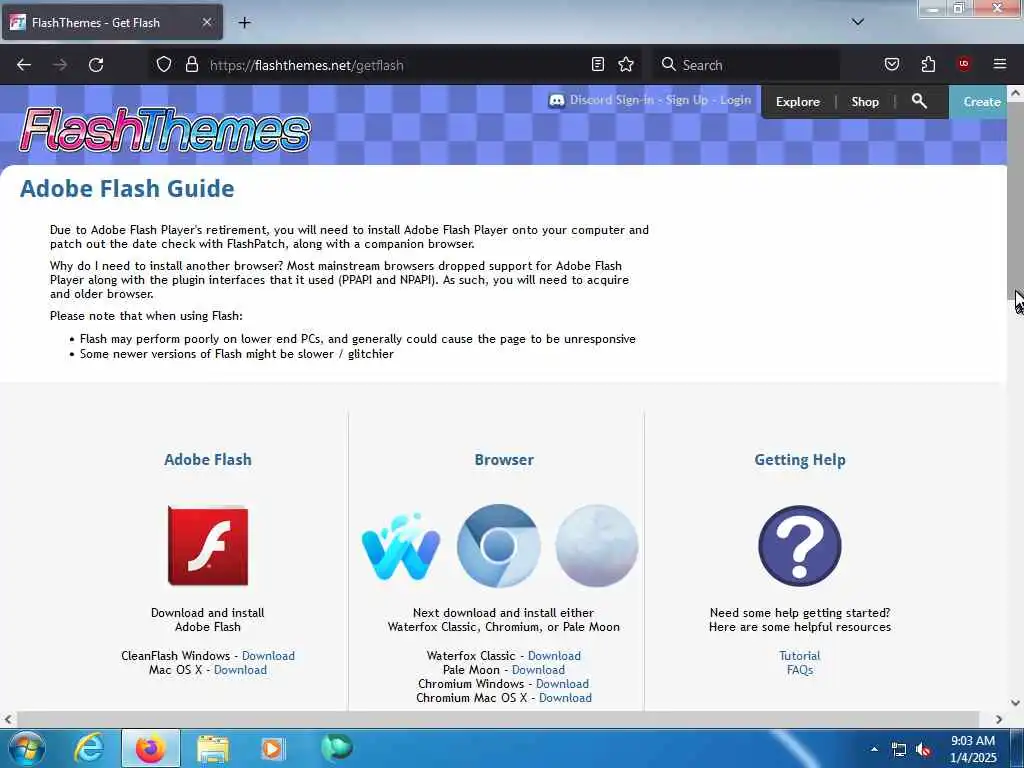Image resolution: width=1024 pixels, height=768 pixels.
Task: Click the volume speaker tray icon
Action: [x=923, y=750]
